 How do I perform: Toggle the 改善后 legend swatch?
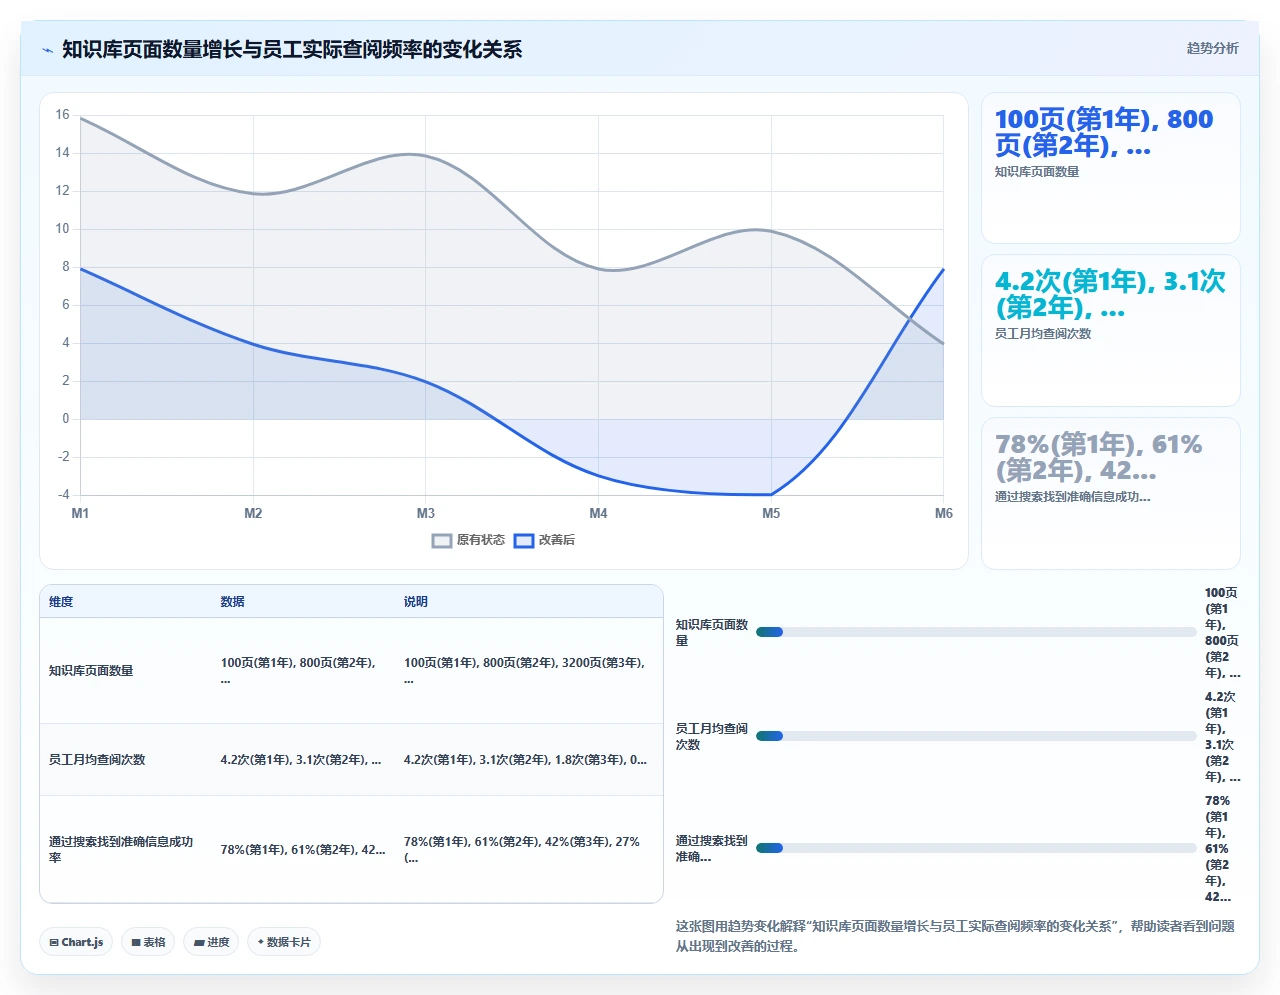pyautogui.click(x=524, y=541)
